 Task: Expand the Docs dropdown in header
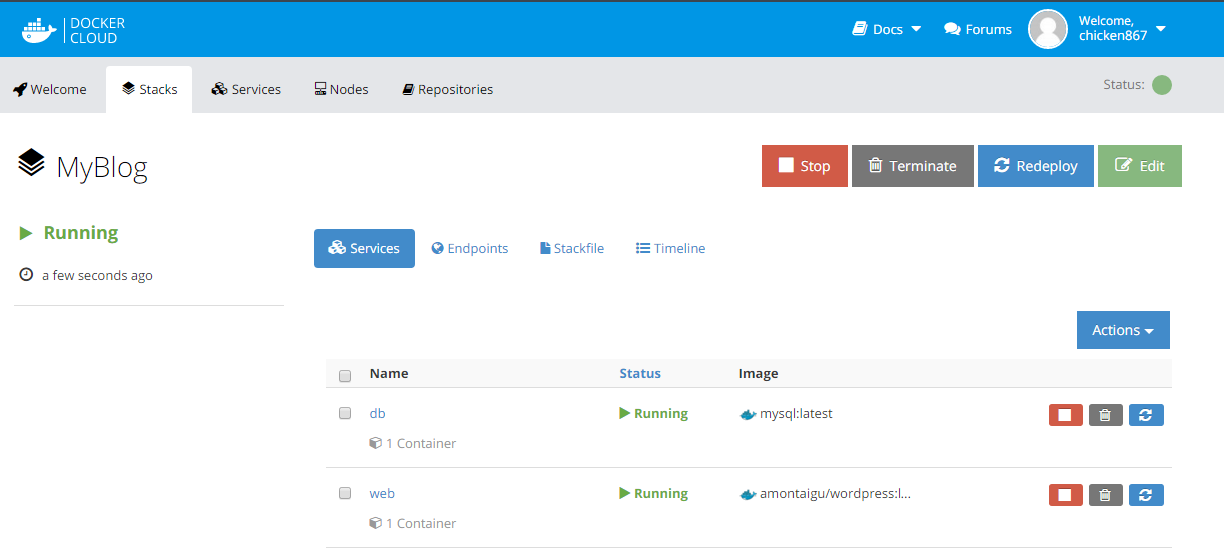point(886,29)
